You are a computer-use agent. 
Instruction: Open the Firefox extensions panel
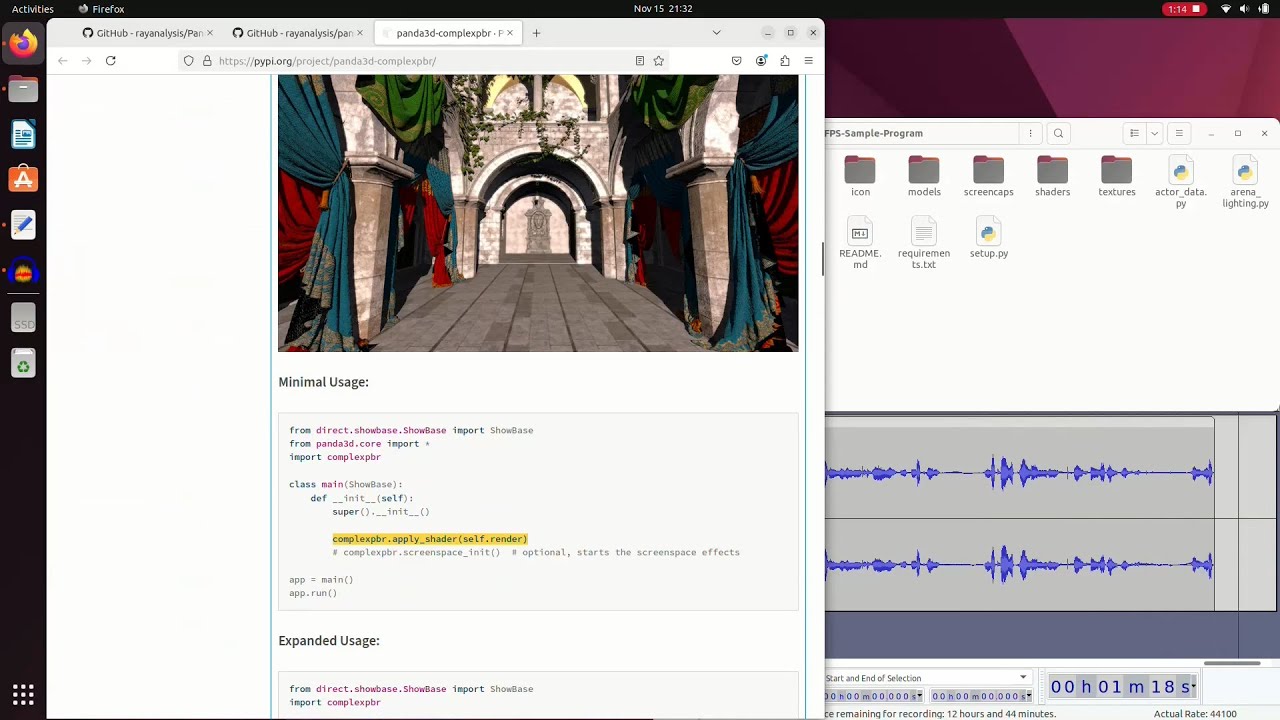click(x=785, y=61)
